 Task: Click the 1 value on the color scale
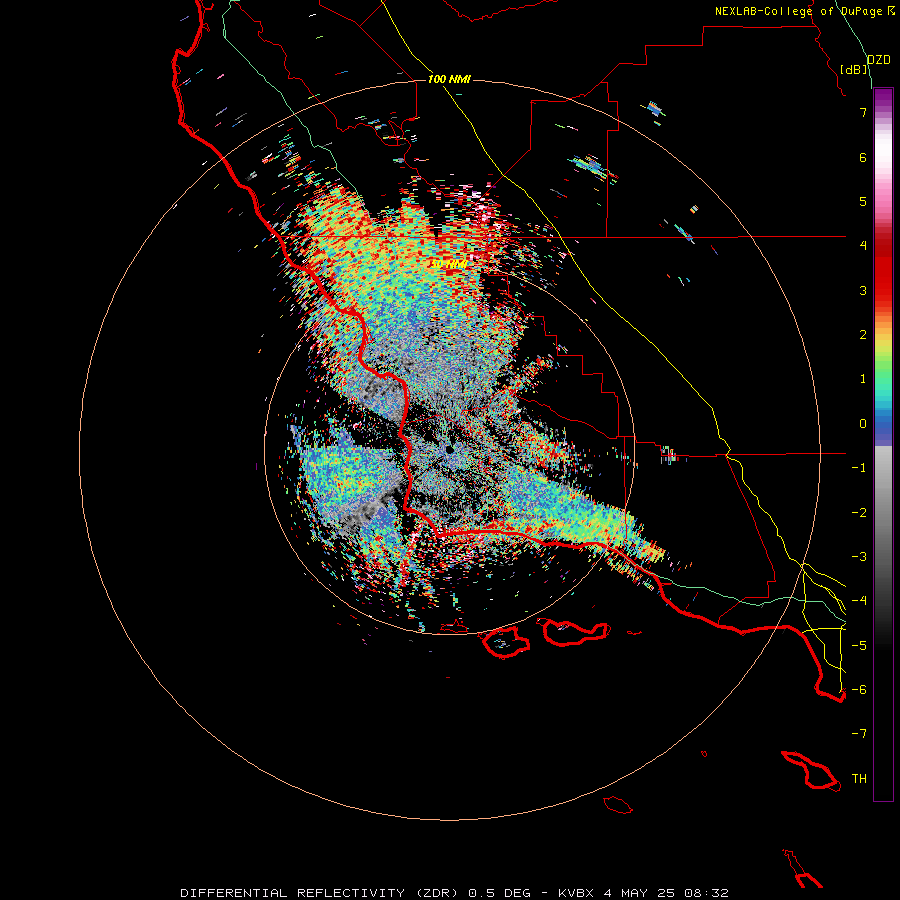(863, 379)
